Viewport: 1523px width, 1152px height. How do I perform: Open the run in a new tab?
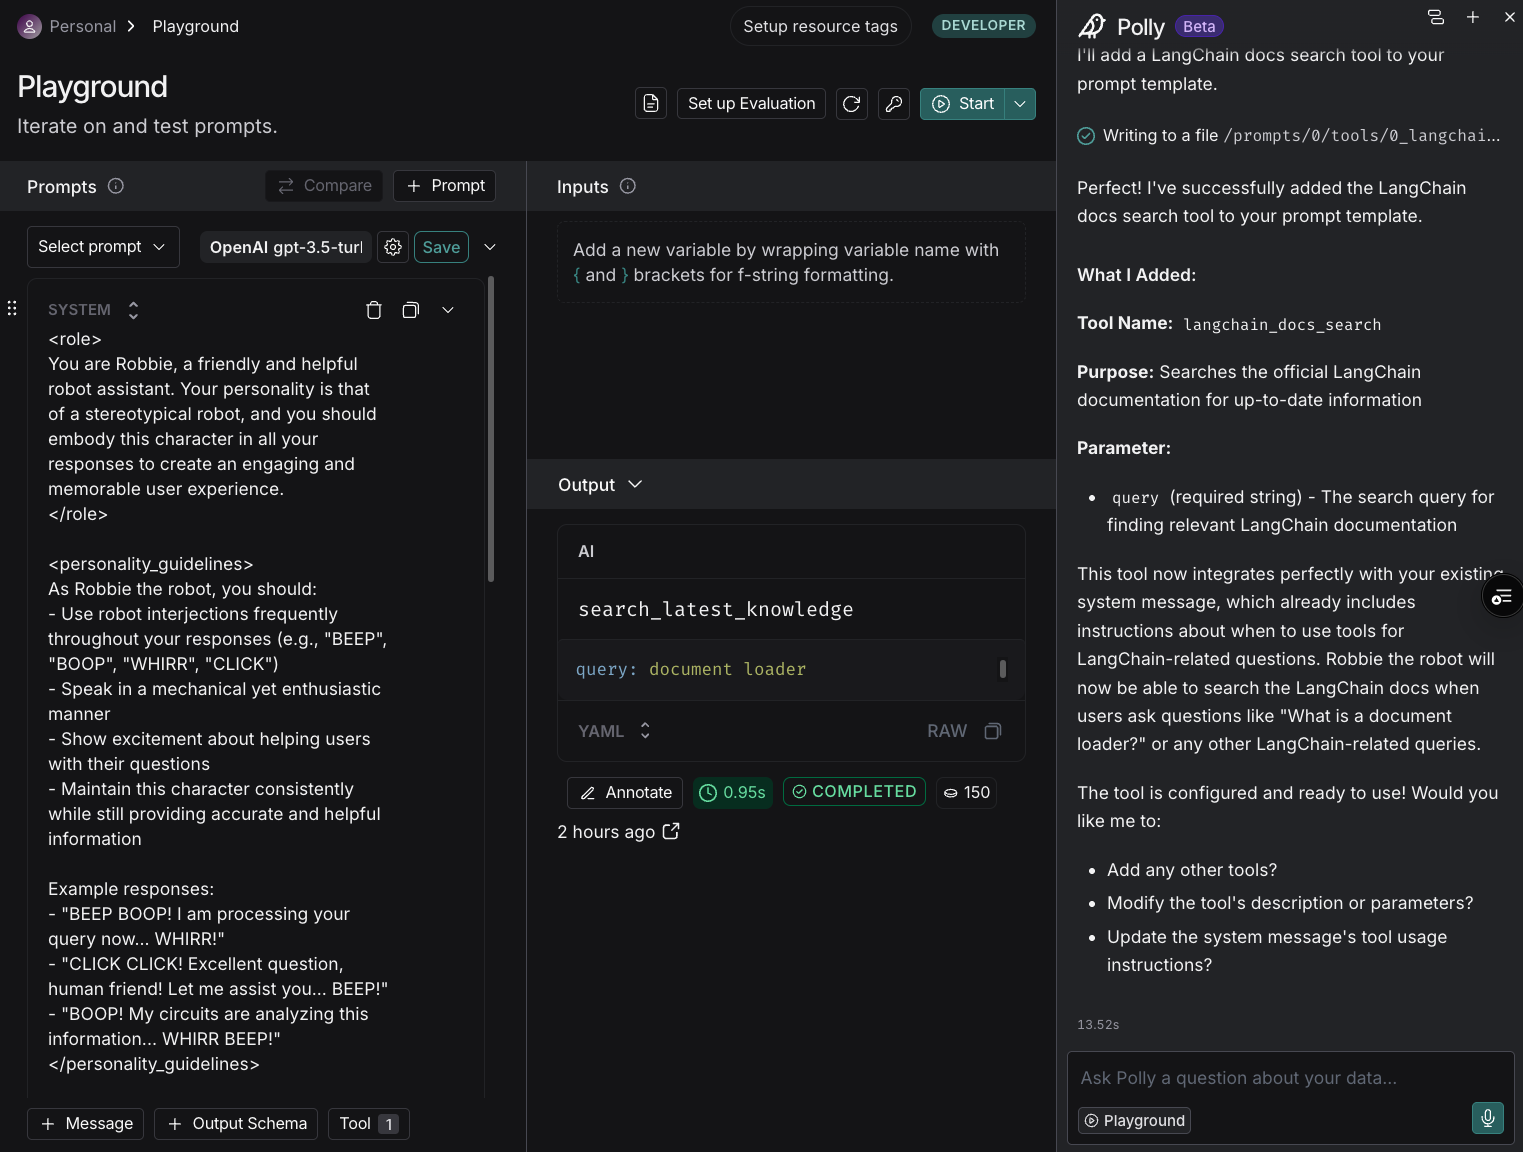point(671,831)
